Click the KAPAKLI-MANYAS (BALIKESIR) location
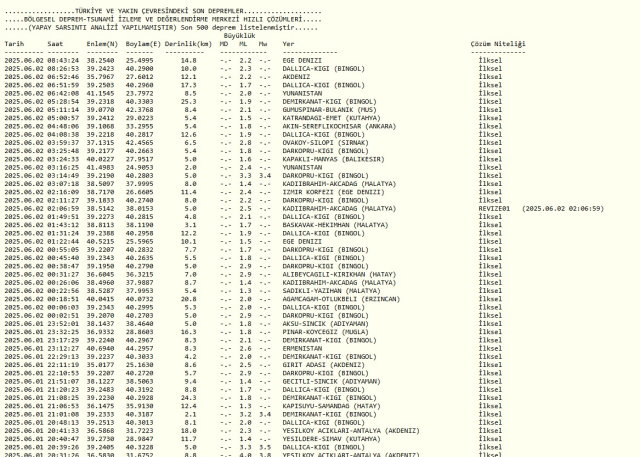Viewport: 640px width, 457px height. click(333, 159)
